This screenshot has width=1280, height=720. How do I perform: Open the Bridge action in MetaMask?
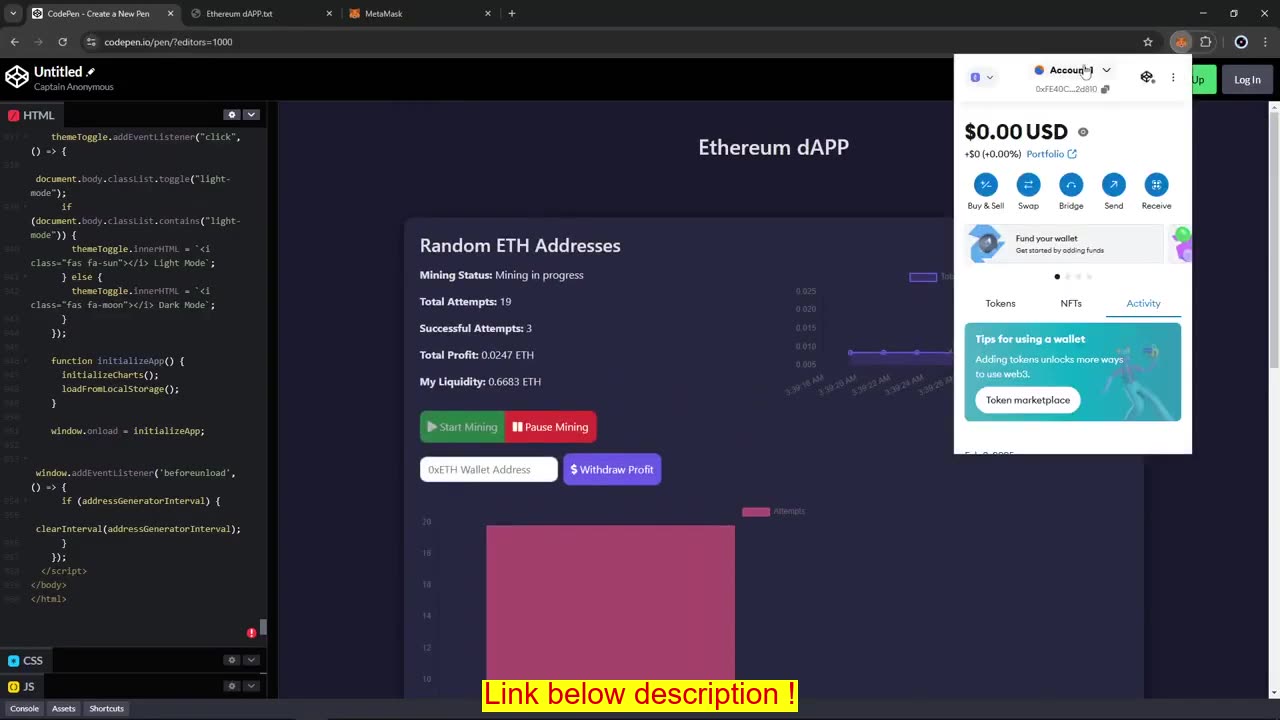(x=1071, y=185)
